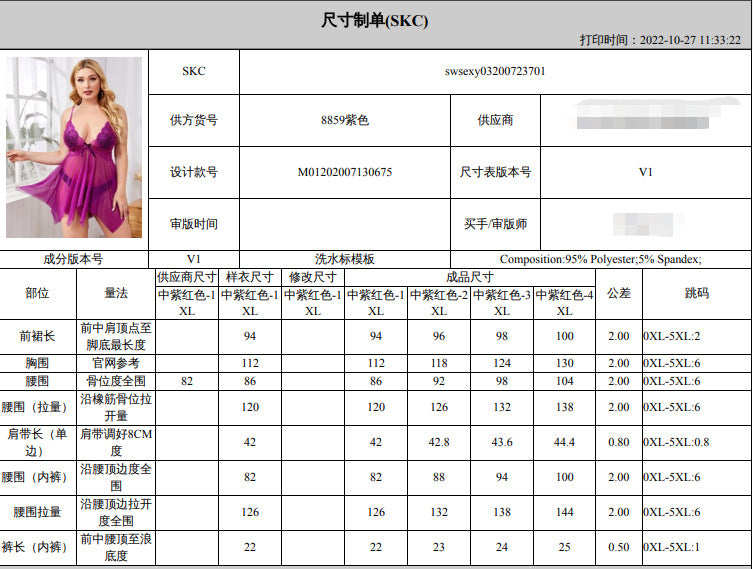Viewport: 753px width, 569px height.
Task: Select the 供方货号 value 8859紫色
Action: (x=345, y=120)
